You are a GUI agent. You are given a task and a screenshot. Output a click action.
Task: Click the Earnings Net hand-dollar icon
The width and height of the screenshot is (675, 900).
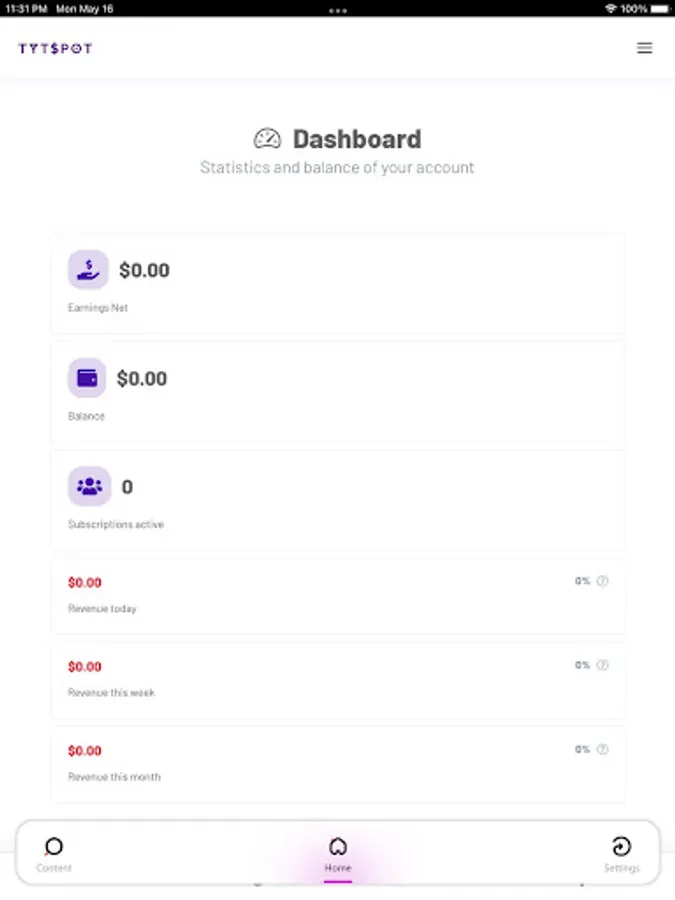88,270
